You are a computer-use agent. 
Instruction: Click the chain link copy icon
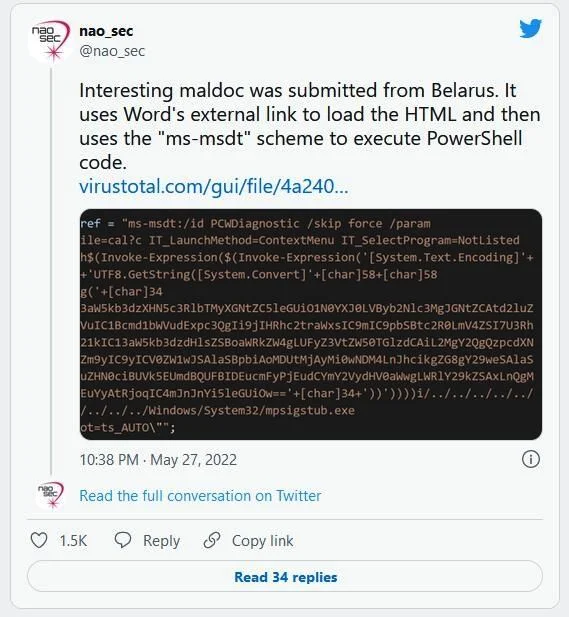[212, 540]
